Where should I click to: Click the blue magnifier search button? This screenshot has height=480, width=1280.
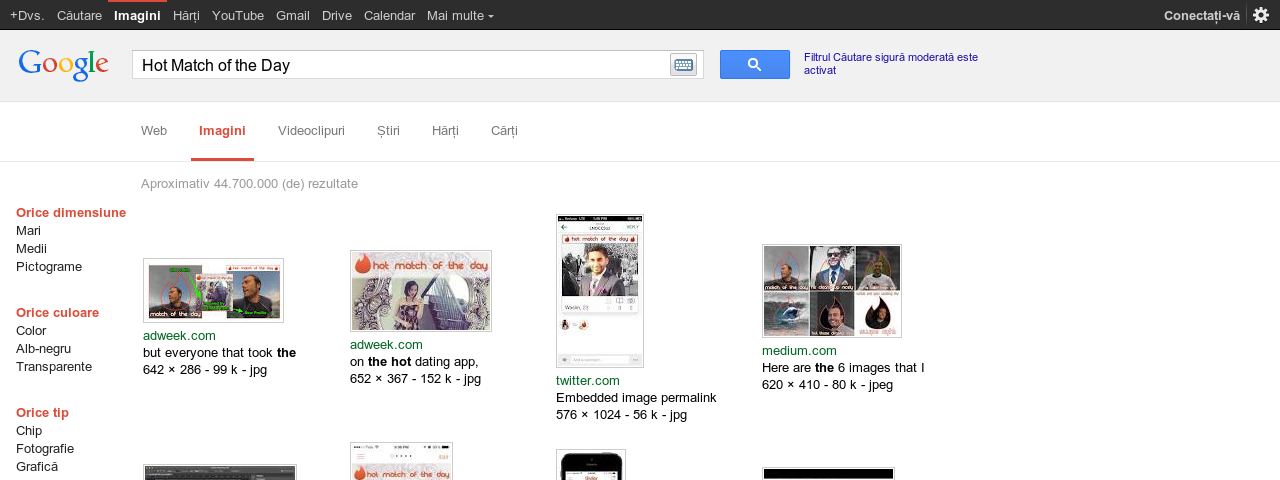[755, 65]
